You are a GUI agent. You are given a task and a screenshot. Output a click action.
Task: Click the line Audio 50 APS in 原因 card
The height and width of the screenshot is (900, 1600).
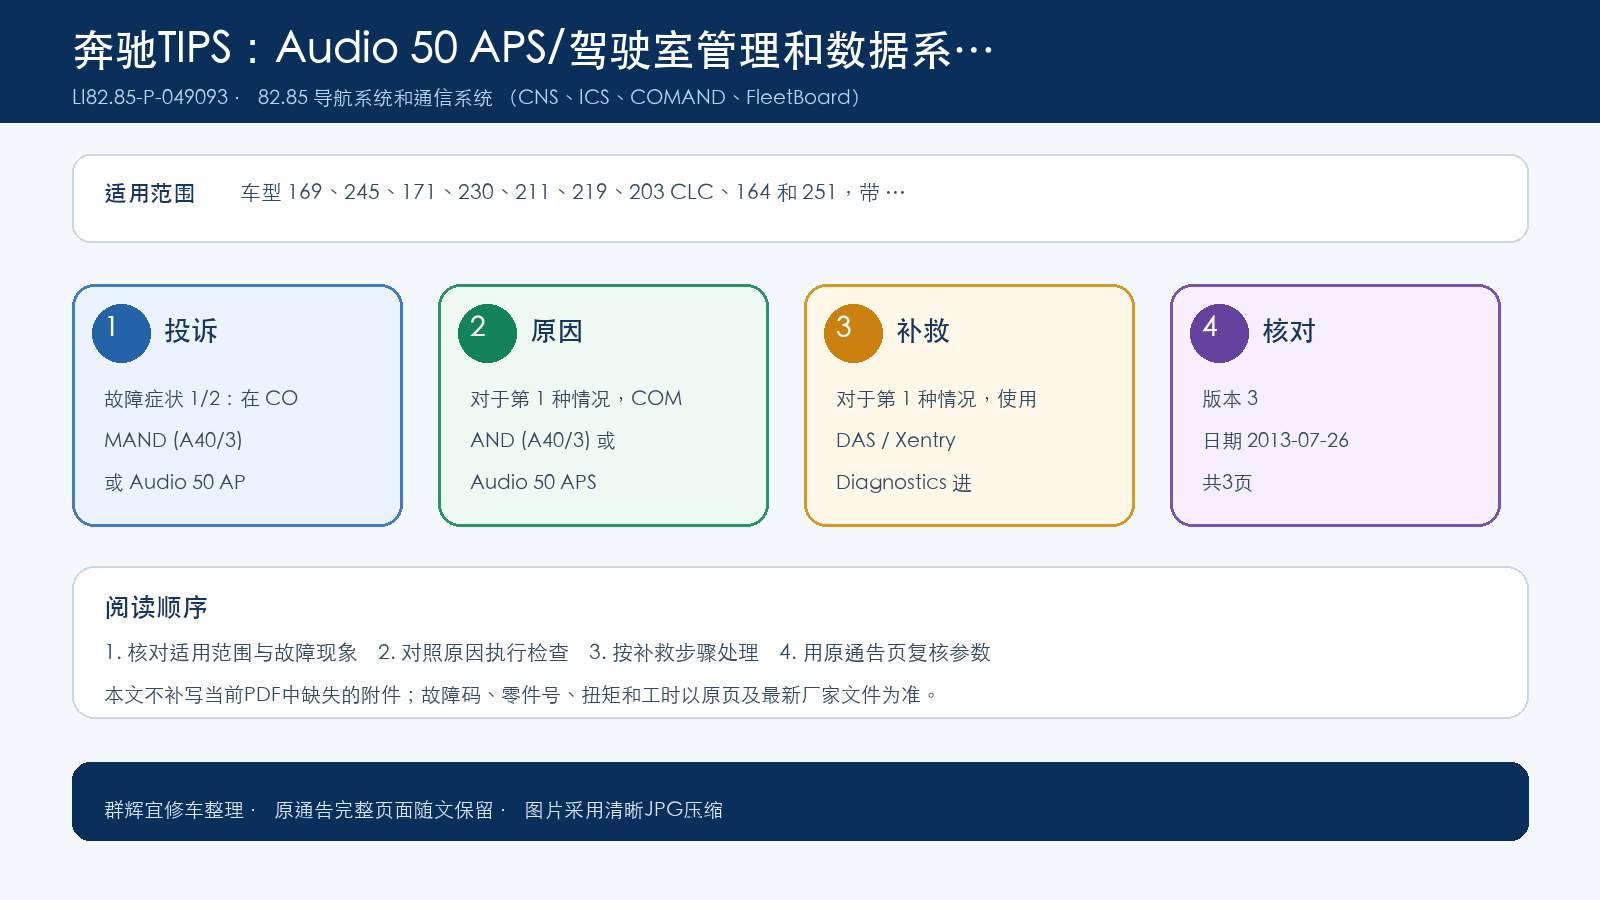point(533,482)
